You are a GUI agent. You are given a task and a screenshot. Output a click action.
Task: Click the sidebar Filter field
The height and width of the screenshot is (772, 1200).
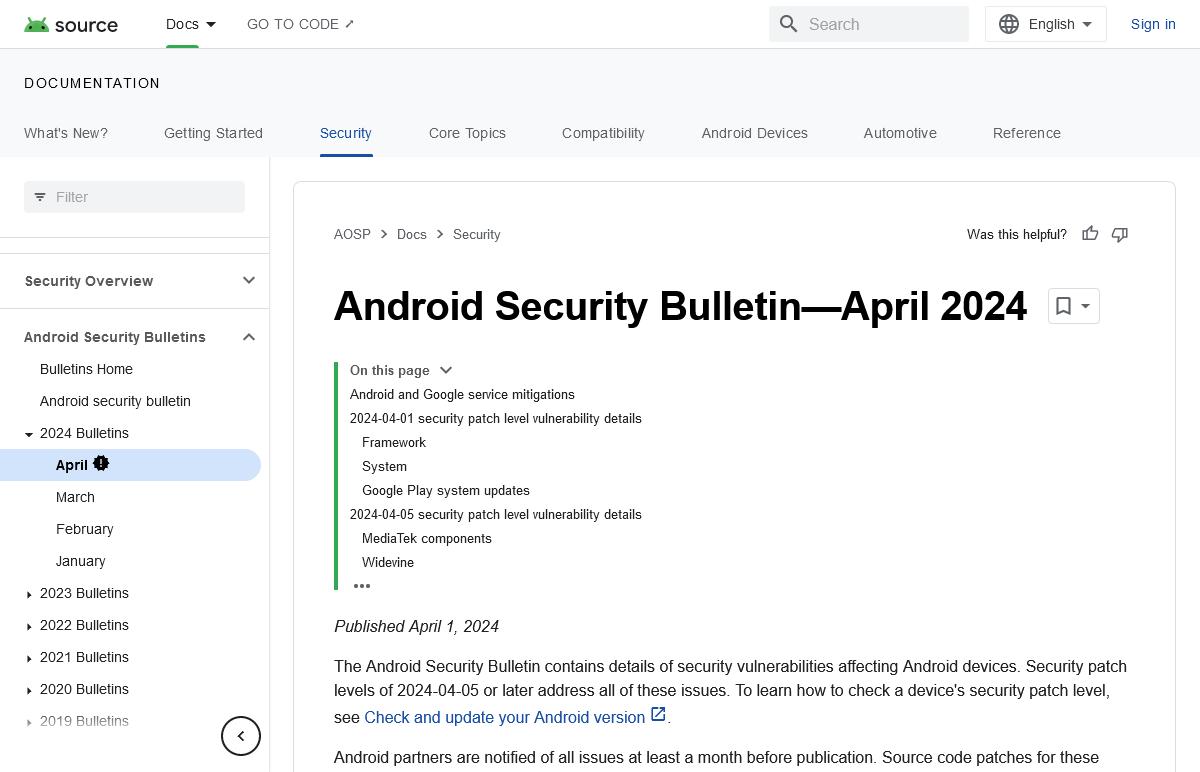coord(134,197)
